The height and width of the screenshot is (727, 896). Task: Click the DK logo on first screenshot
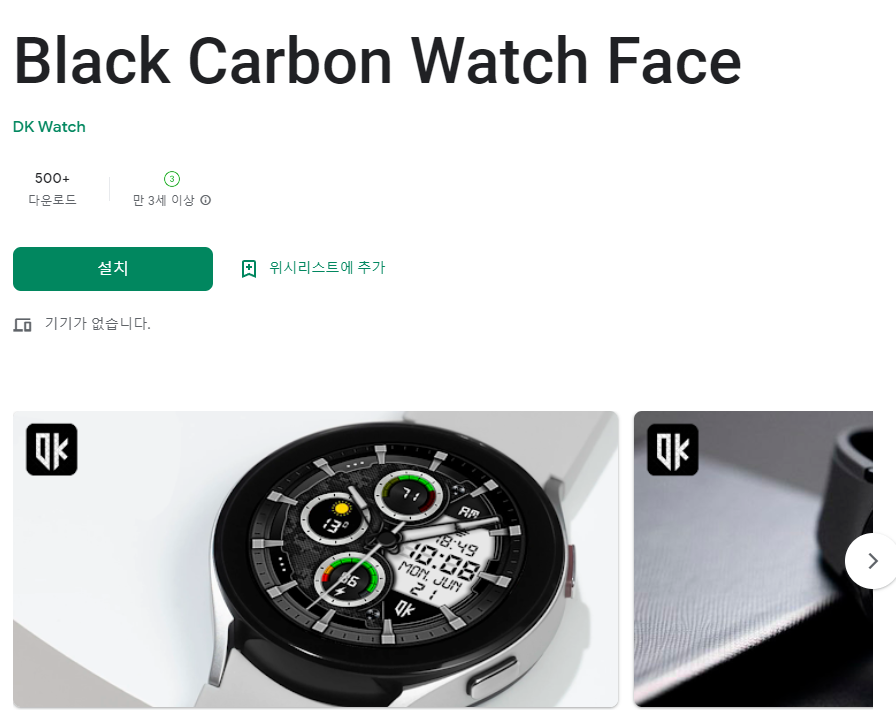click(x=51, y=450)
